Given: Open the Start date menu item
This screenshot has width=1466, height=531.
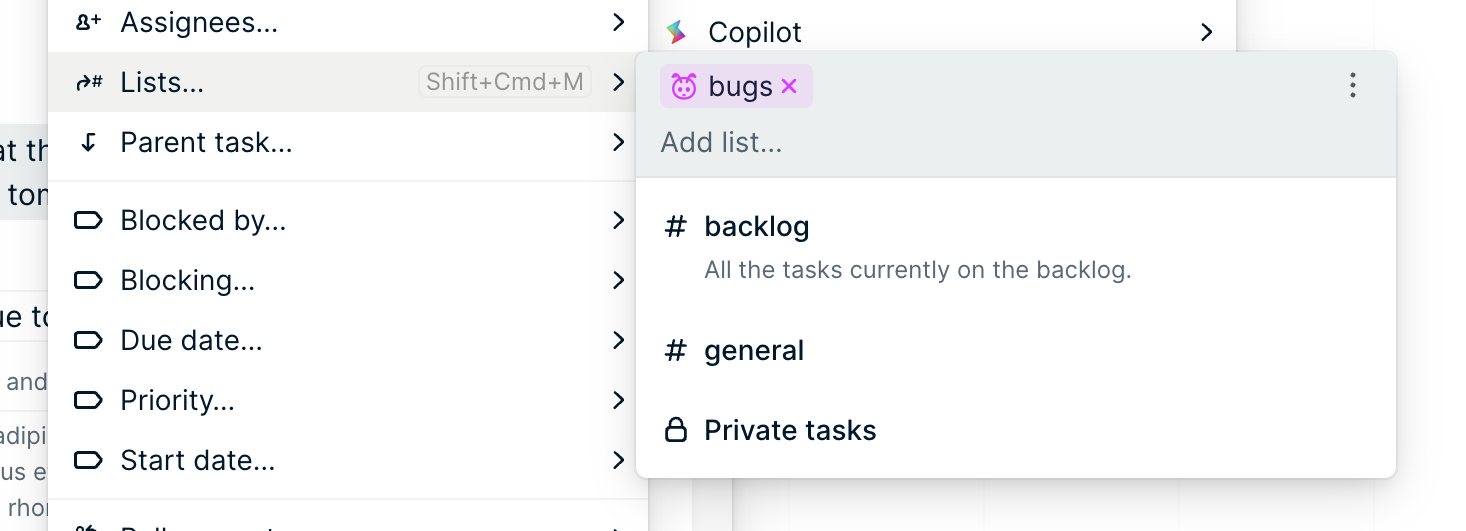Looking at the screenshot, I should (x=197, y=461).
